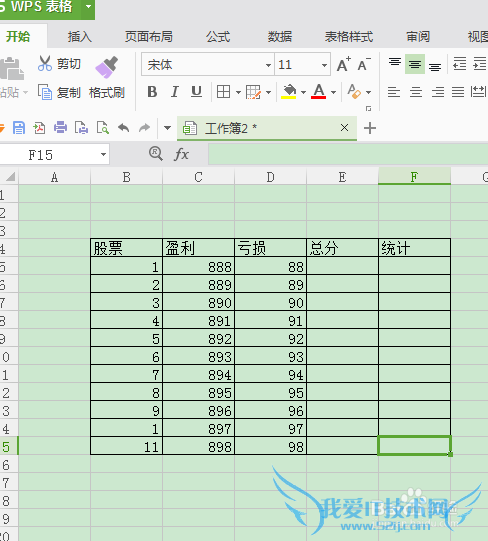Screen dimensions: 488x541
Task: Click the Redo arrow
Action: (x=145, y=128)
